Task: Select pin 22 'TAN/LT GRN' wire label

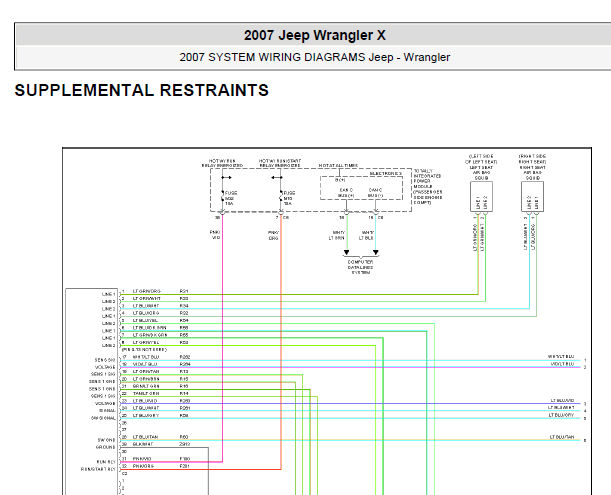Action: (146, 394)
